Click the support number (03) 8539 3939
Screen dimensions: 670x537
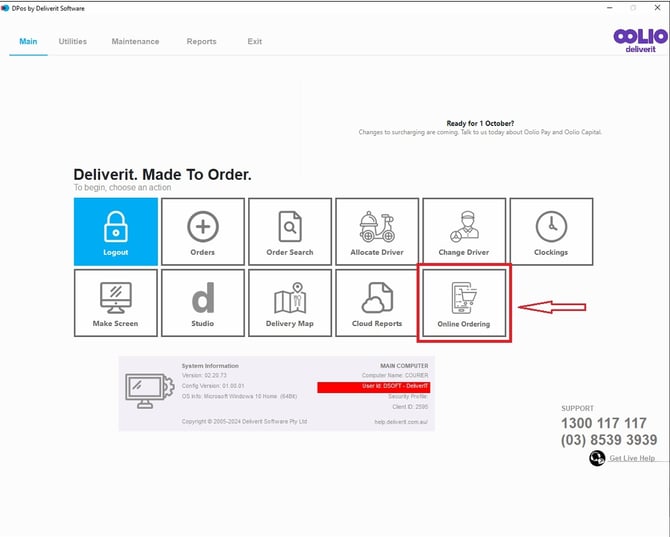click(609, 440)
